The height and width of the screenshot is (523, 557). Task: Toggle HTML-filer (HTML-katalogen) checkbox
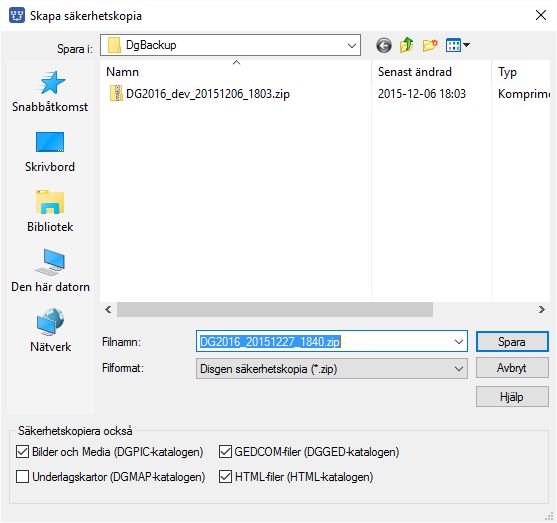click(225, 476)
